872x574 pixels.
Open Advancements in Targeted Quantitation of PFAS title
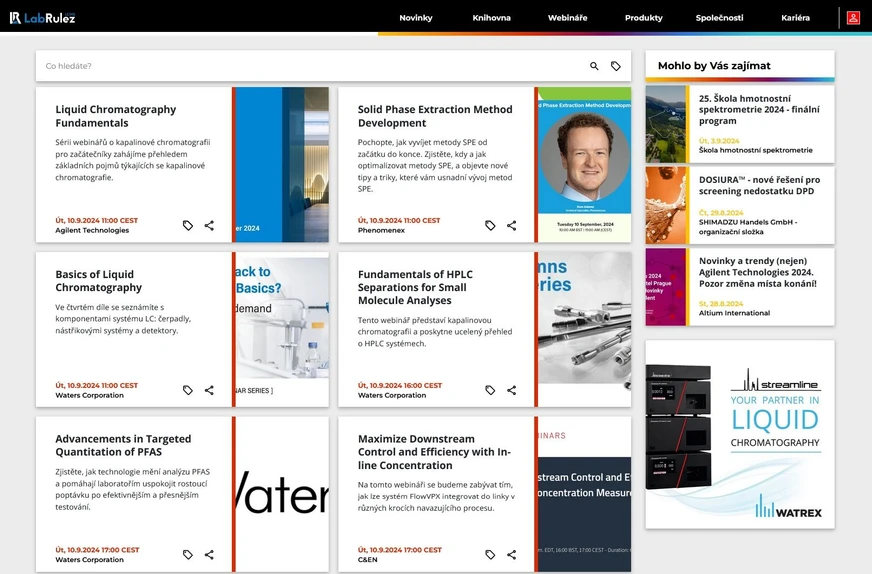coord(123,446)
